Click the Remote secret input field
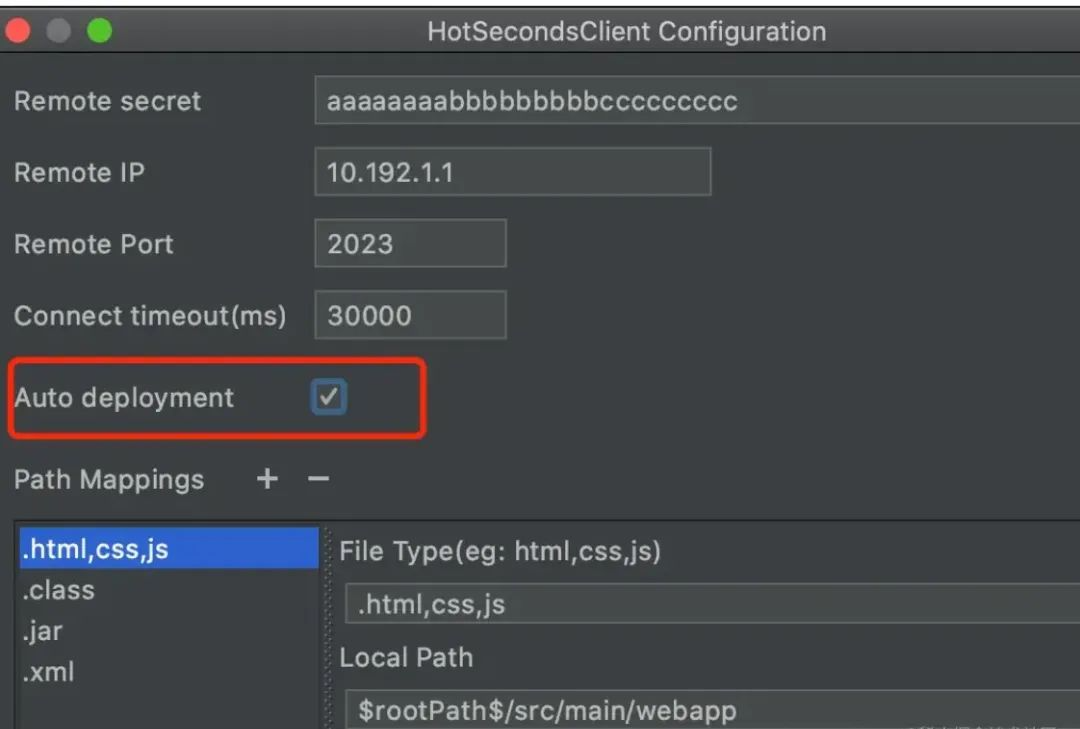Image resolution: width=1080 pixels, height=729 pixels. click(x=697, y=101)
